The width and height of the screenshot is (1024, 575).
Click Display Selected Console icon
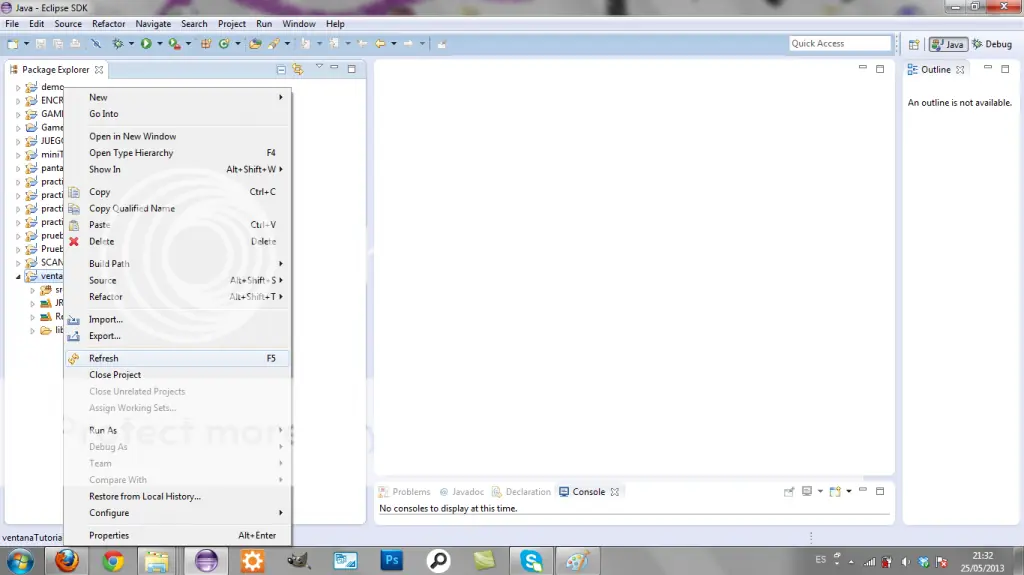[x=807, y=491]
